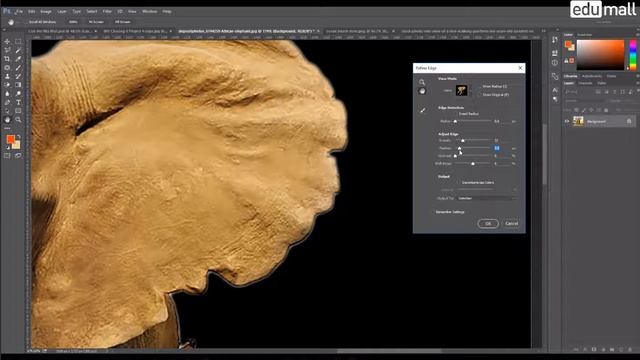Select the History Brush tool

18,76
